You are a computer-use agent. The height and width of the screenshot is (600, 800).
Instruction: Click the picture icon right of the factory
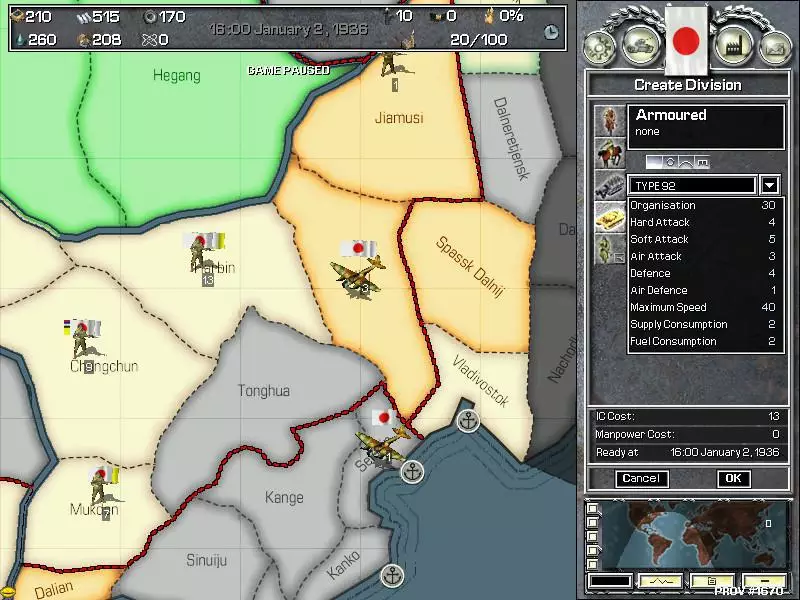tap(776, 43)
